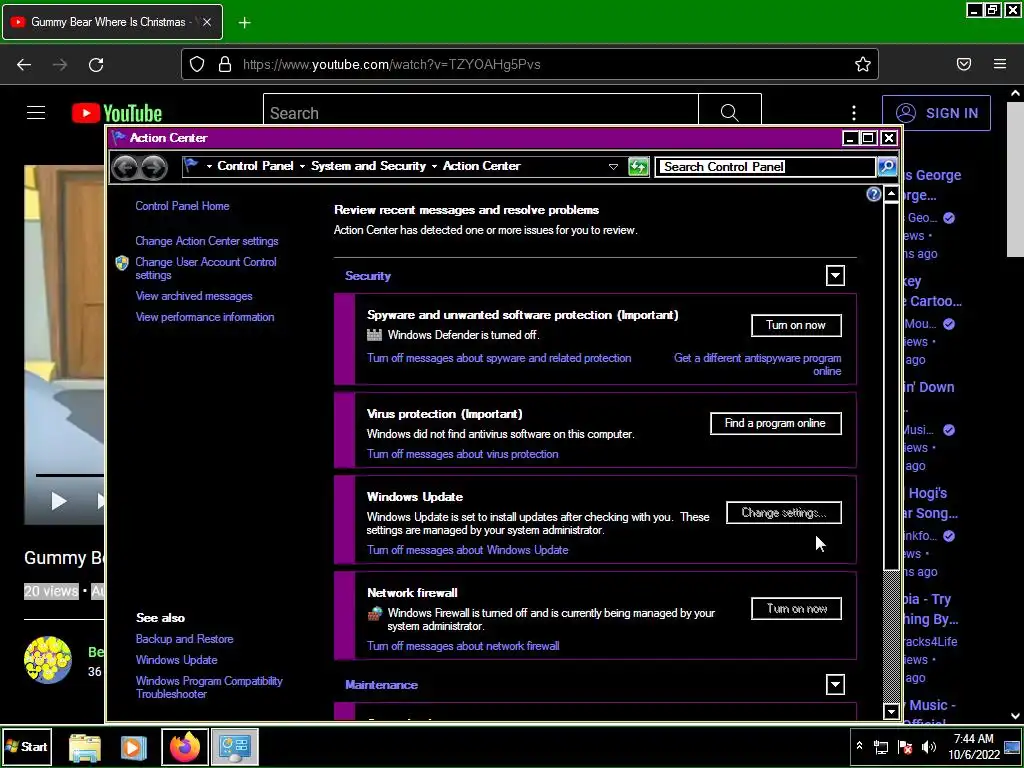Click Action Center scrollbar down arrow
Screen dimensions: 1024x768
[x=891, y=712]
